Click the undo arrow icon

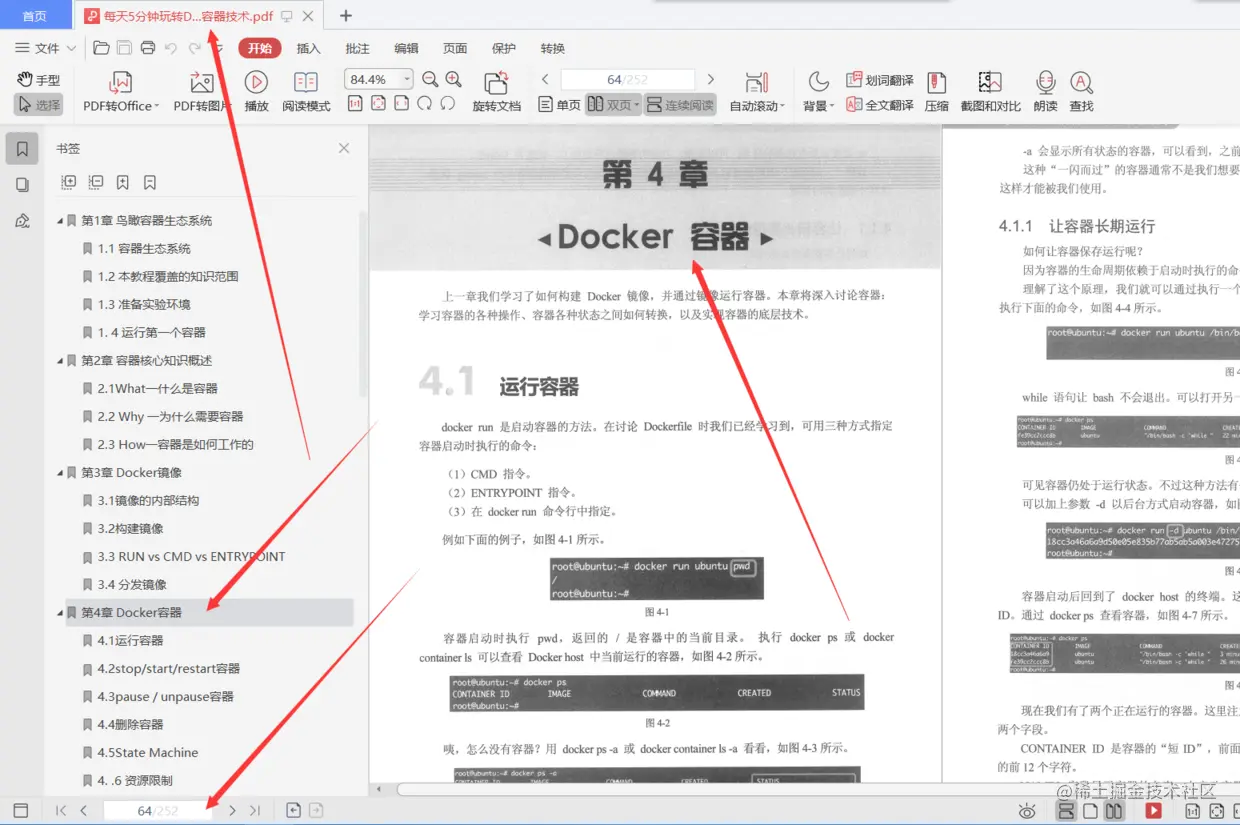171,48
